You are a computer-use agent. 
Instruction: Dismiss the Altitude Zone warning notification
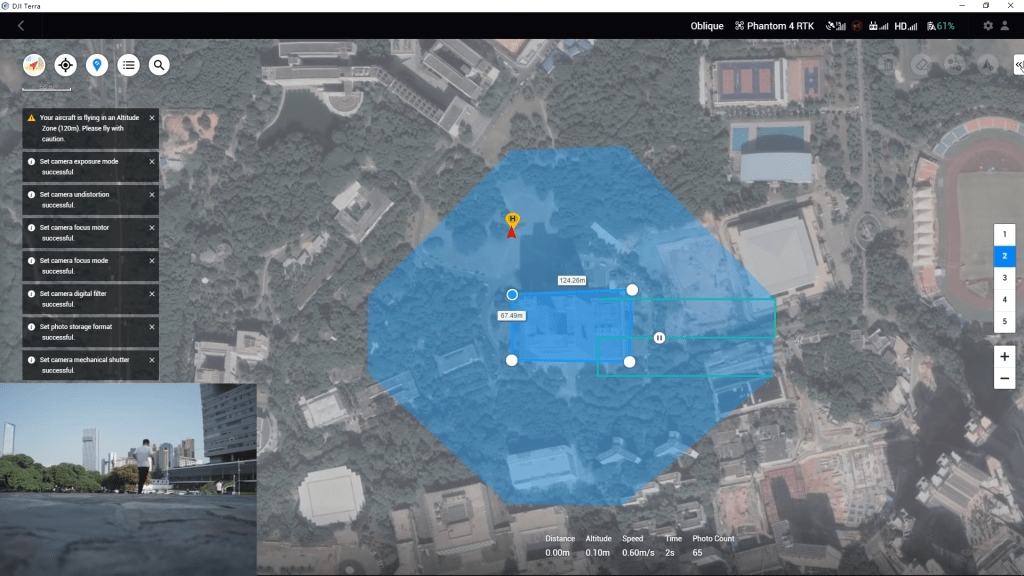[153, 116]
